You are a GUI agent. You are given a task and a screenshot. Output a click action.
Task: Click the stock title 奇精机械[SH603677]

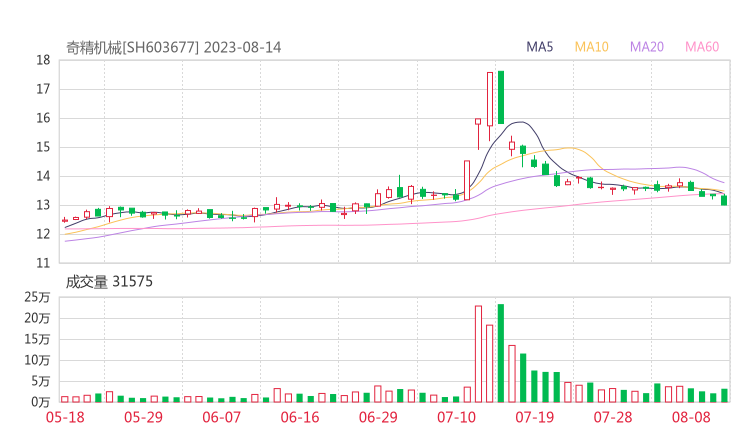(x=133, y=47)
